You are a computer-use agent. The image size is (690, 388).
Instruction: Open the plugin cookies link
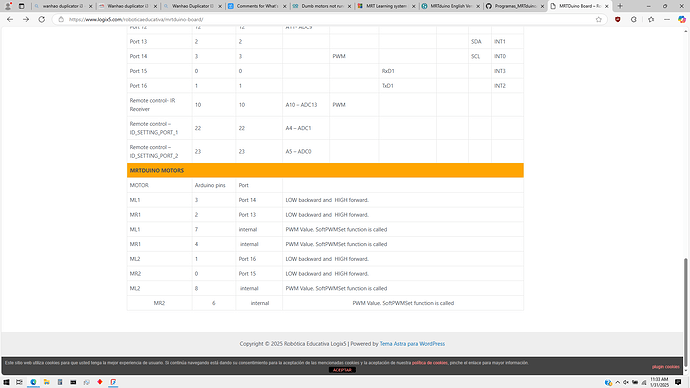665,366
